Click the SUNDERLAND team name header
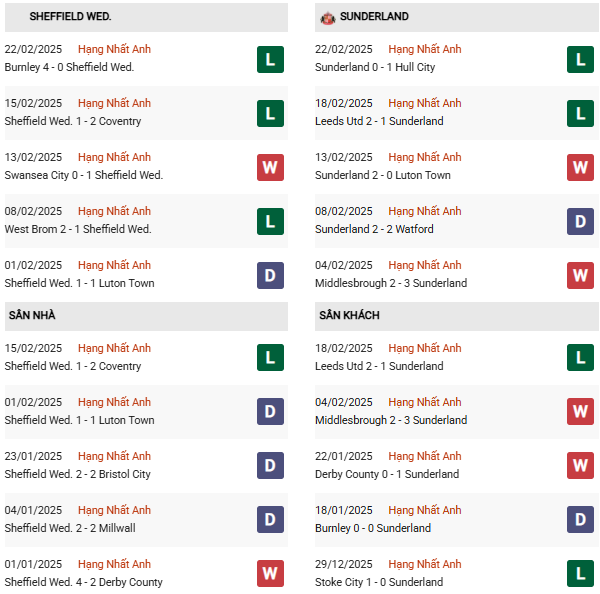 [x=374, y=17]
